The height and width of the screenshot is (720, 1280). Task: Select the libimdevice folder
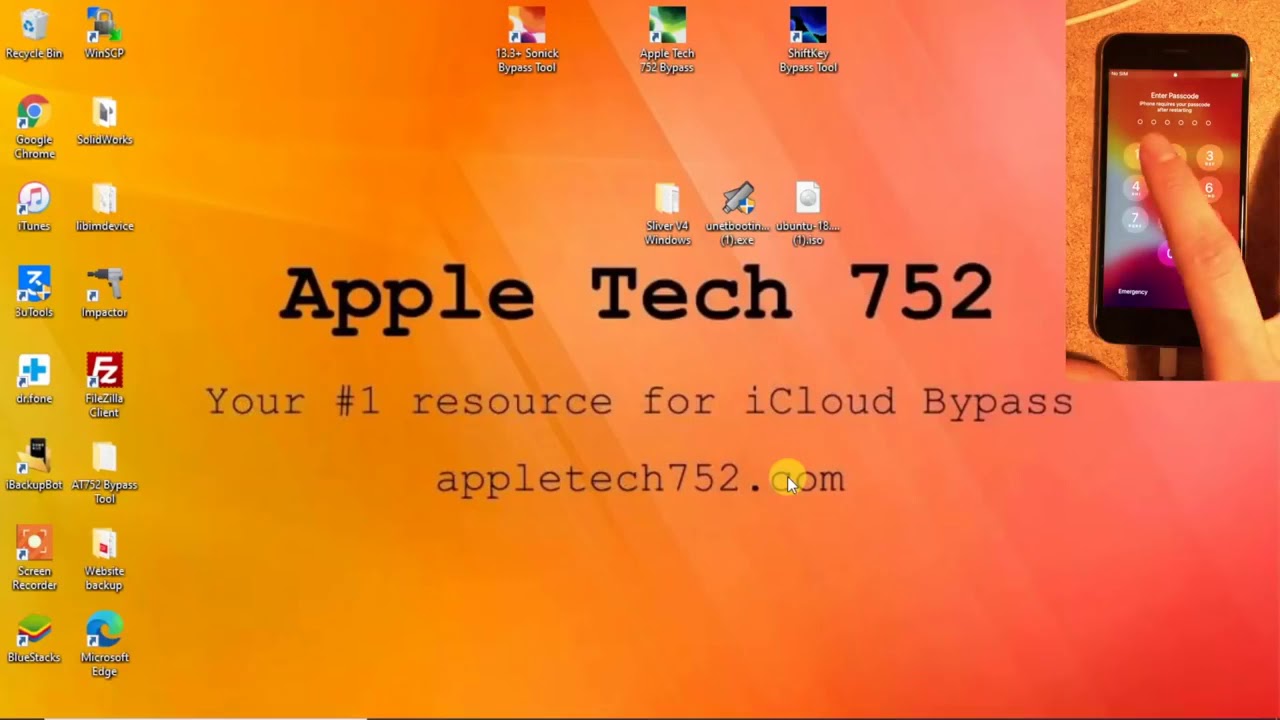pyautogui.click(x=104, y=207)
